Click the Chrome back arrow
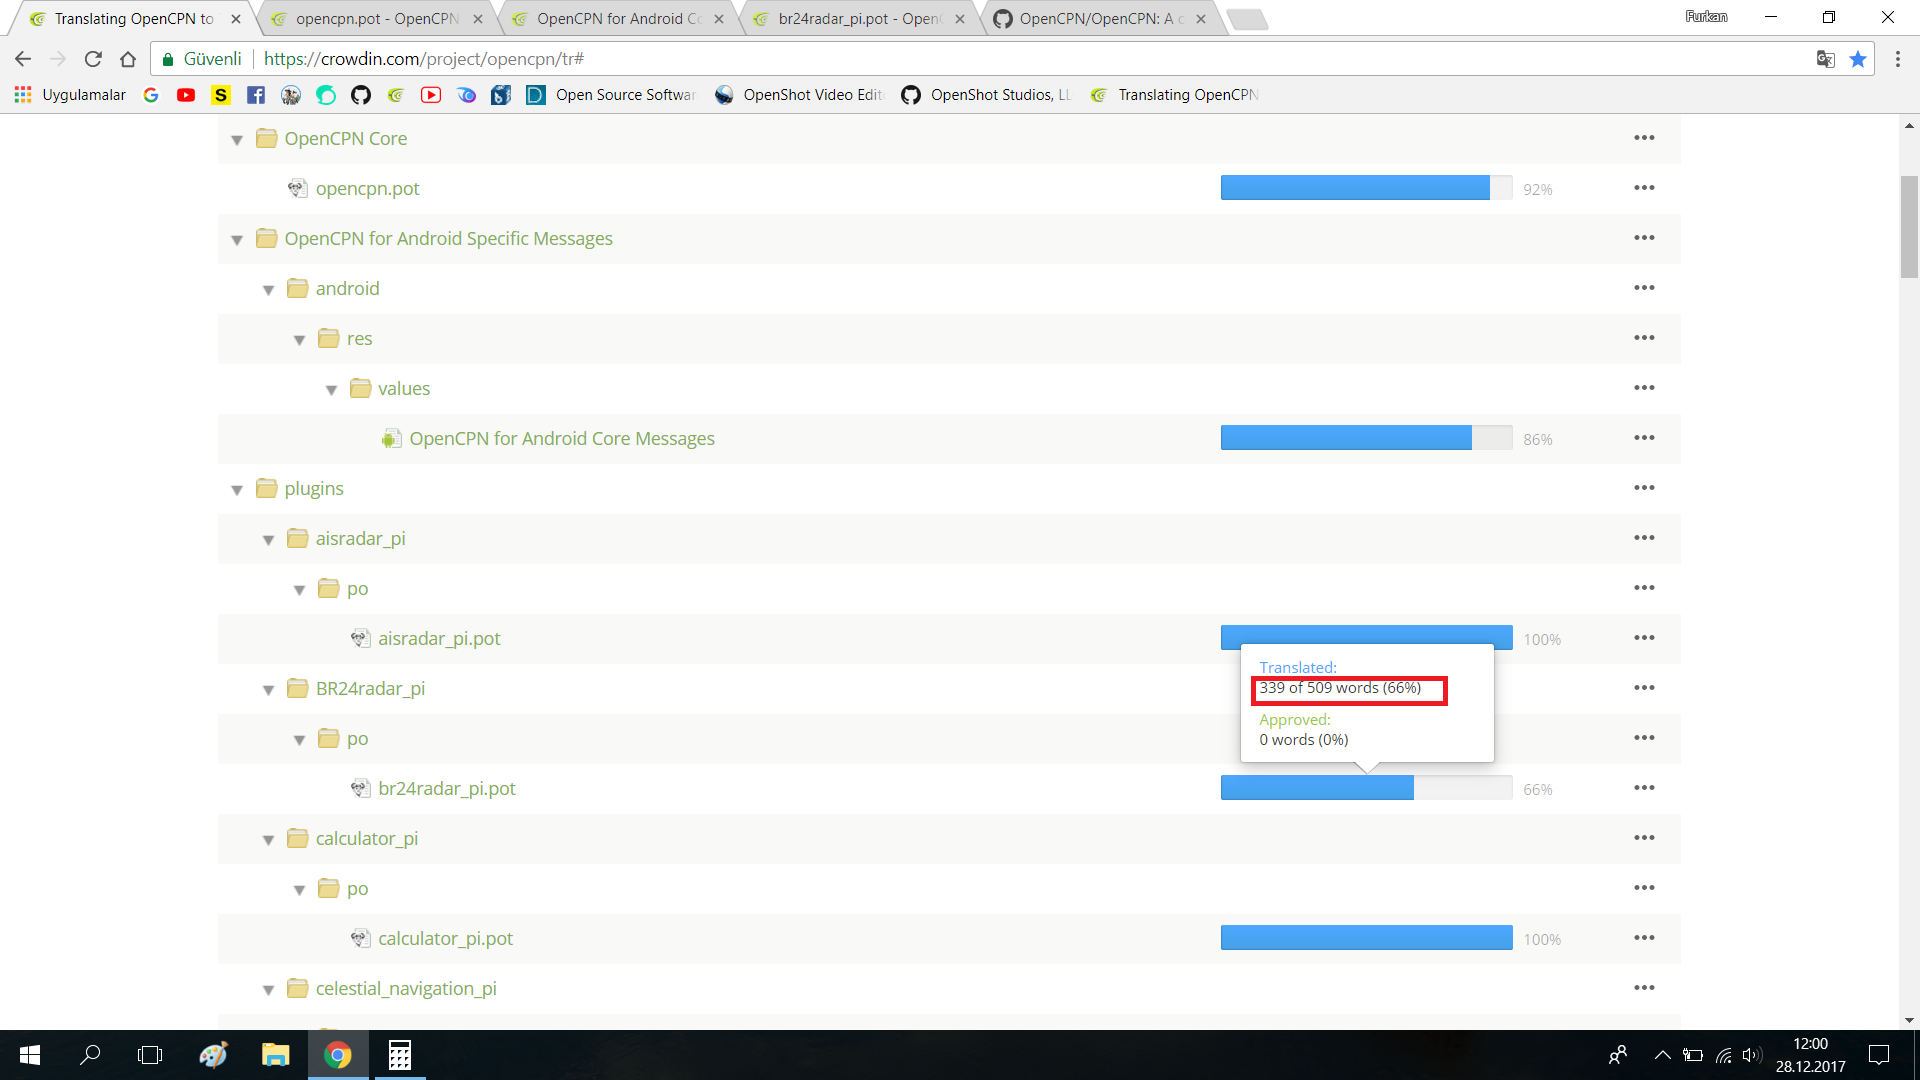Screen dimensions: 1920x1080 23,59
